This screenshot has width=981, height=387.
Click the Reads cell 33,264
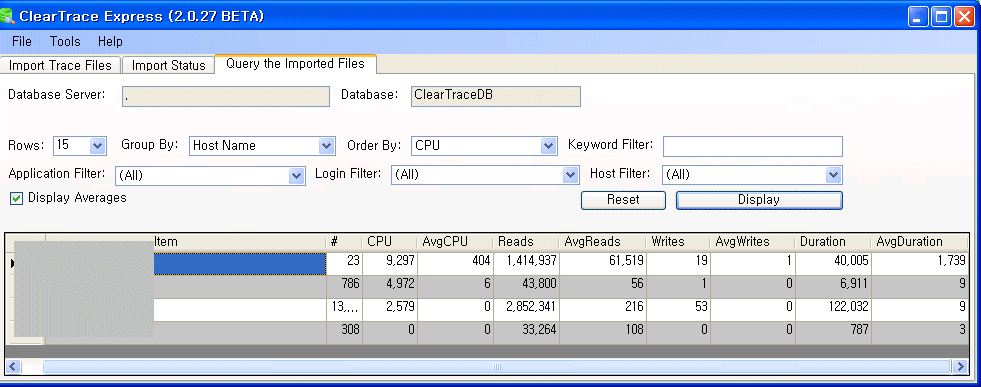526,332
